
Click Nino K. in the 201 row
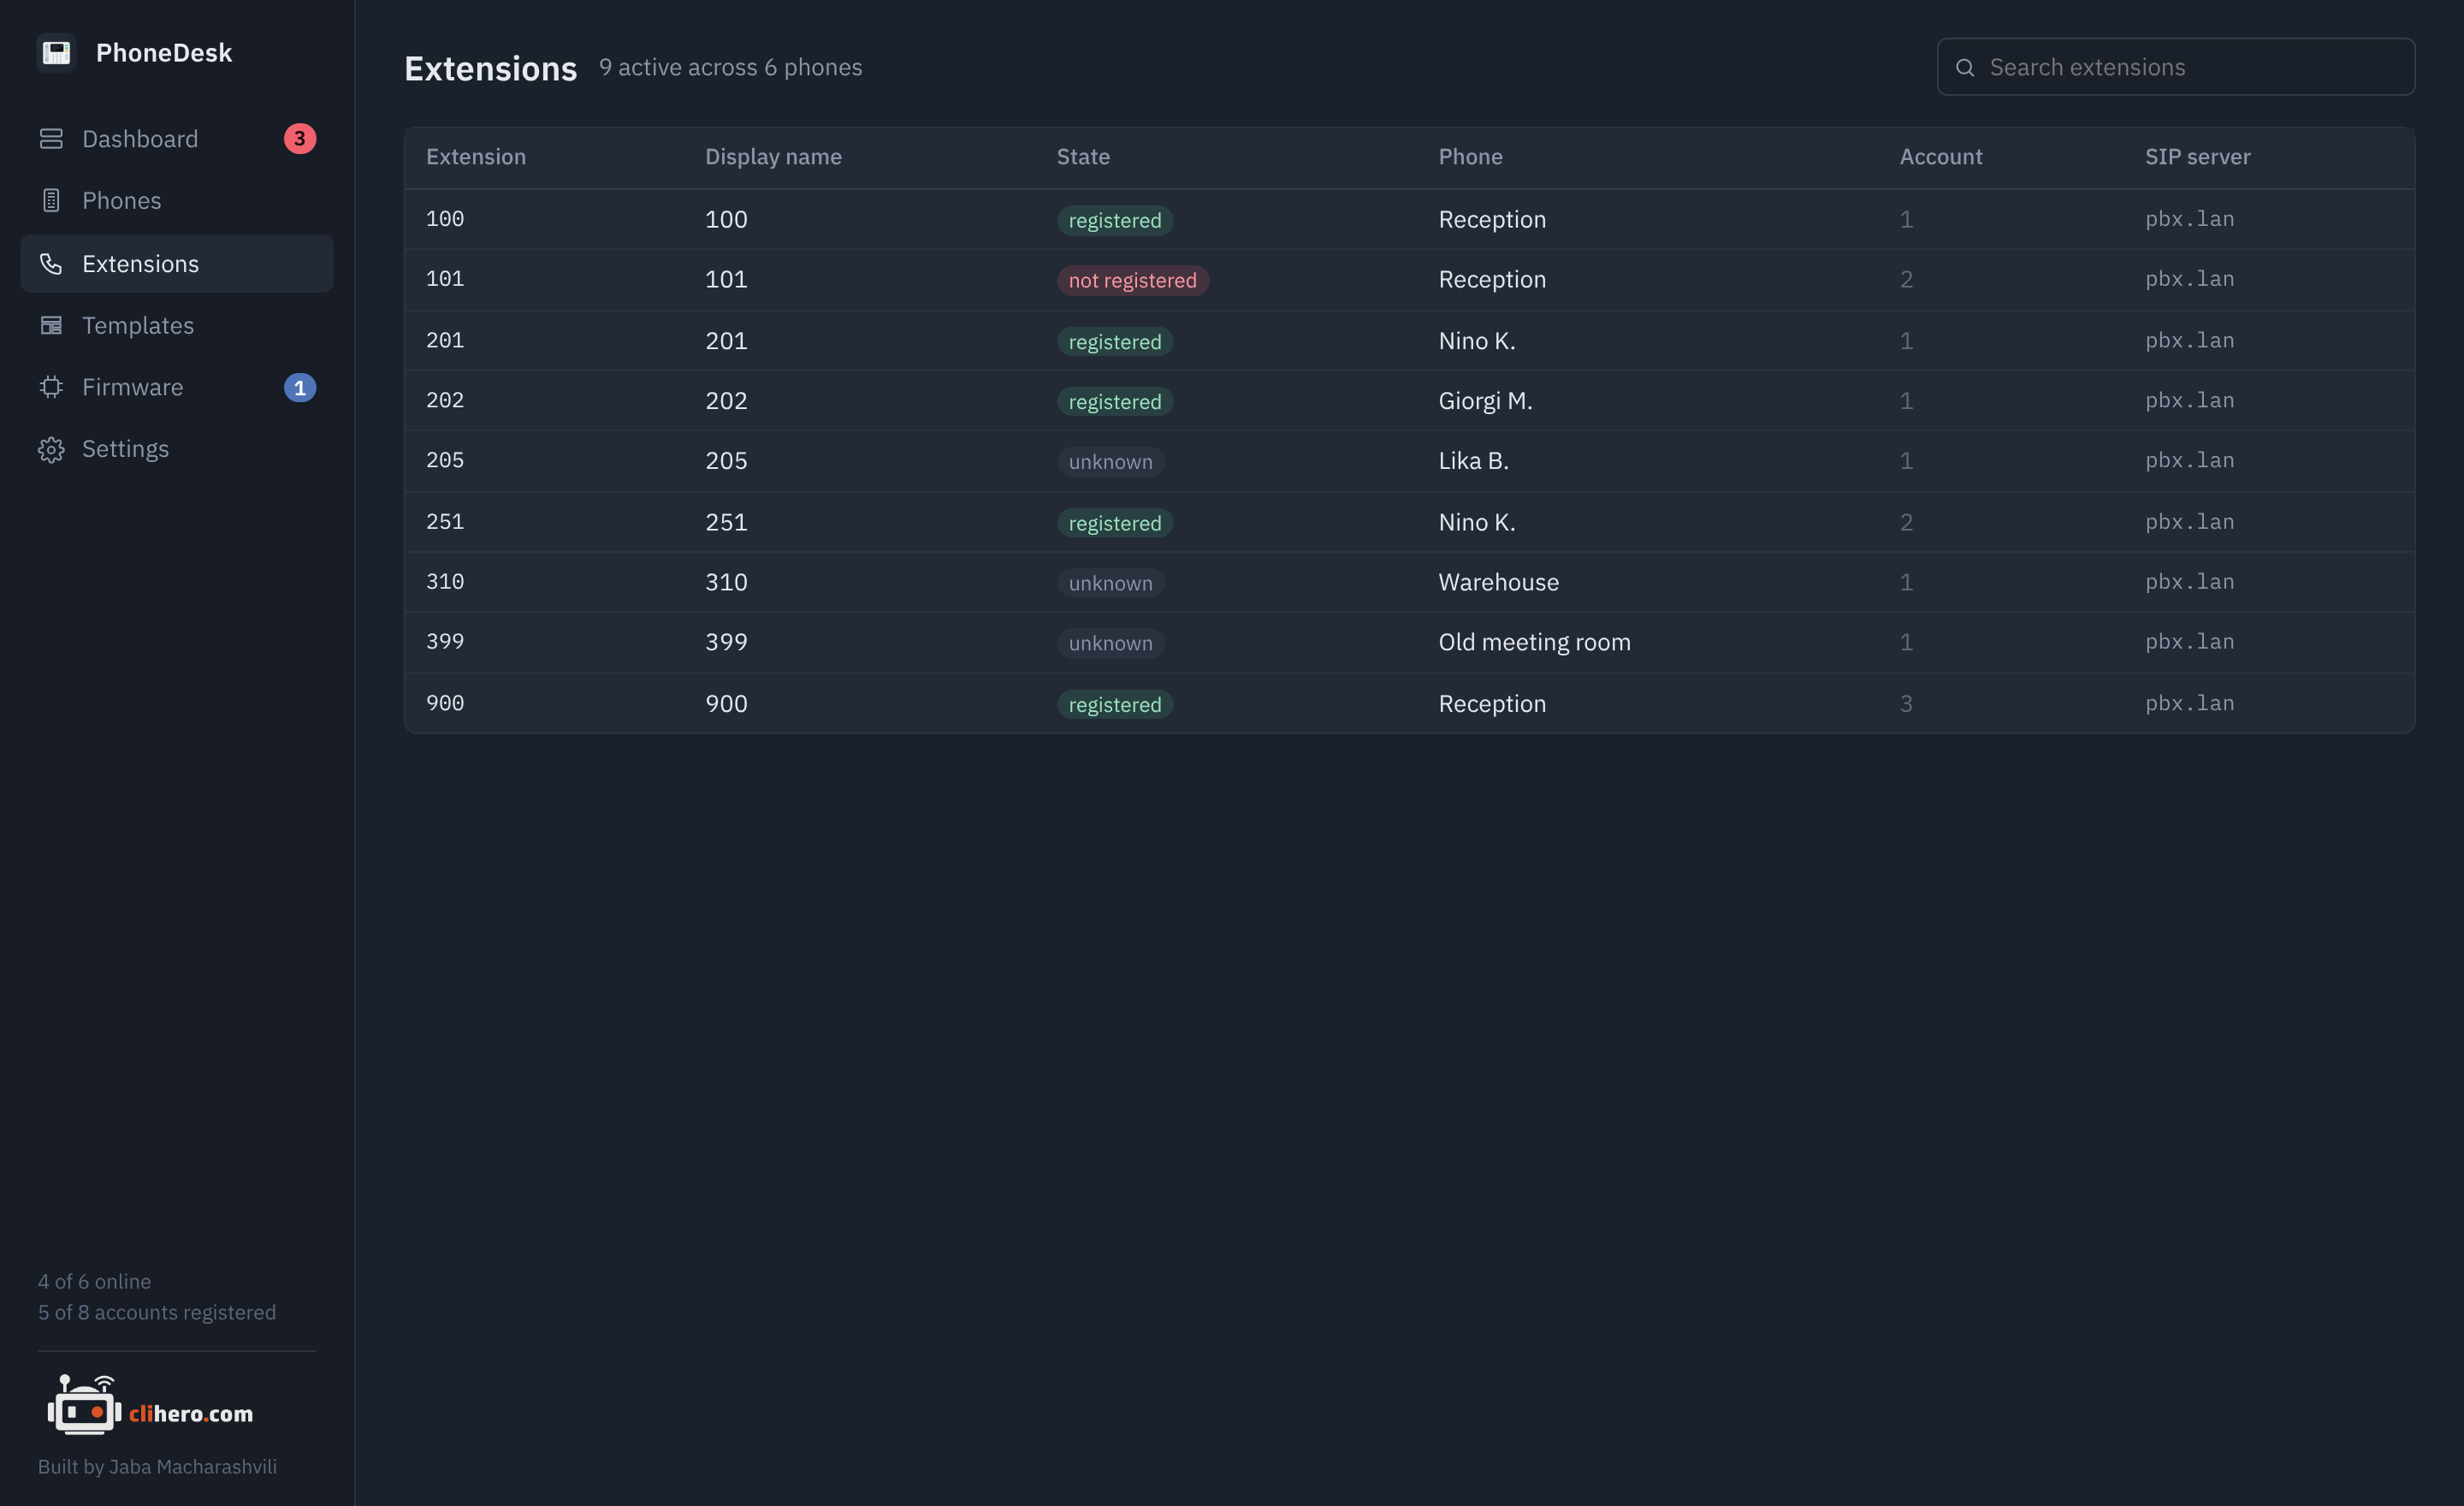click(1477, 341)
